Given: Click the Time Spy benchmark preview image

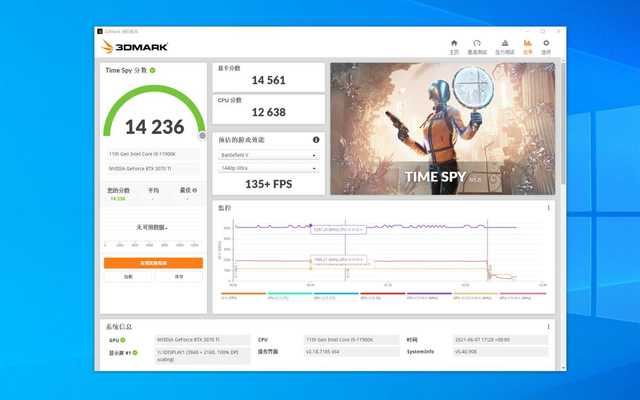Looking at the screenshot, I should (x=442, y=129).
